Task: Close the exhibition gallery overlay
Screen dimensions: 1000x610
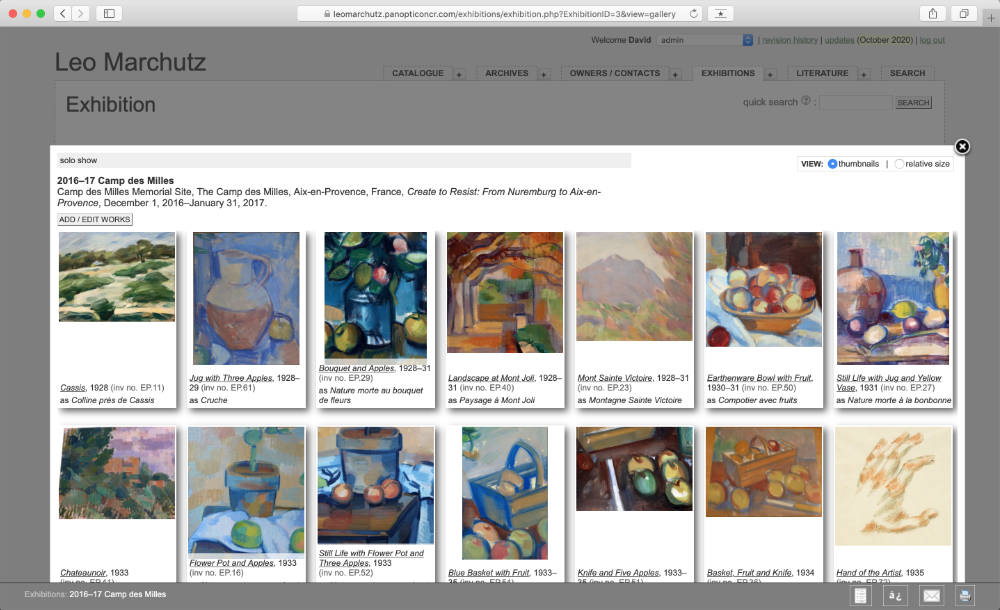Action: tap(962, 147)
